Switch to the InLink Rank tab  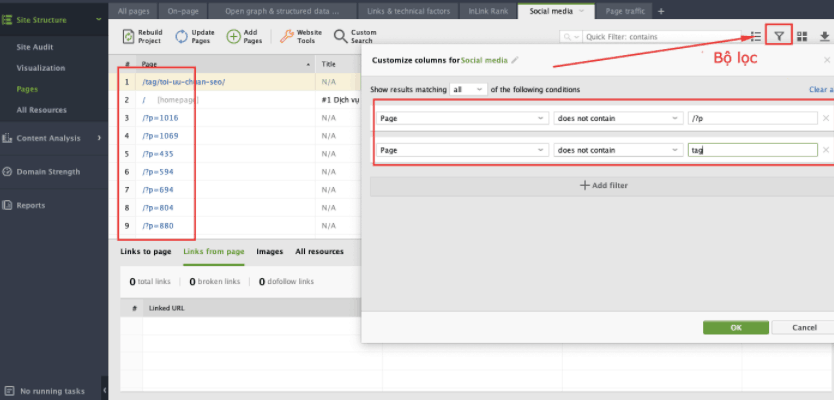488,11
